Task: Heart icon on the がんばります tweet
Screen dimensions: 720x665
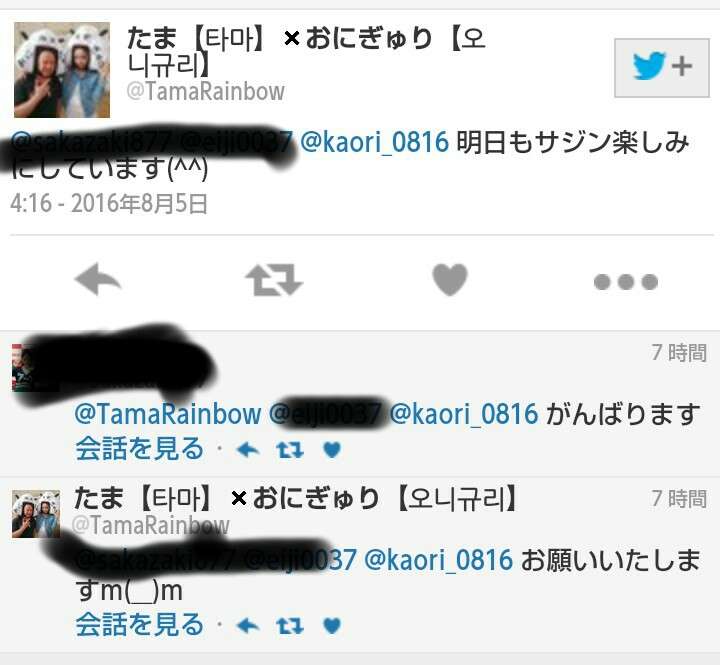Action: (332, 450)
